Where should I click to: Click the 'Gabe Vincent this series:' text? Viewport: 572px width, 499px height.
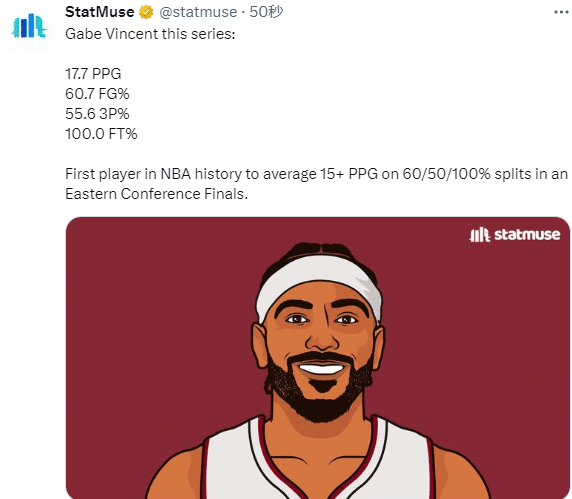point(150,34)
